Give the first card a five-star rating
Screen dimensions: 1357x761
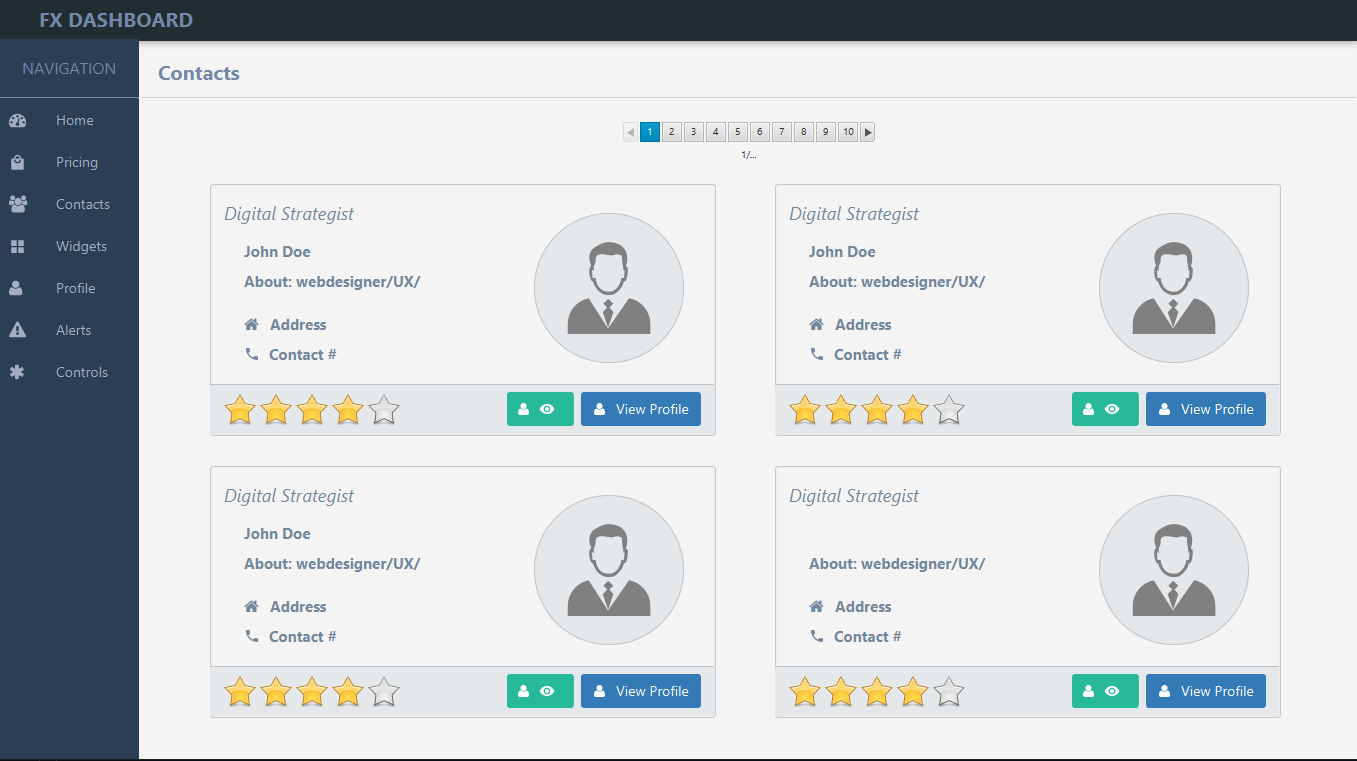pyautogui.click(x=383, y=408)
